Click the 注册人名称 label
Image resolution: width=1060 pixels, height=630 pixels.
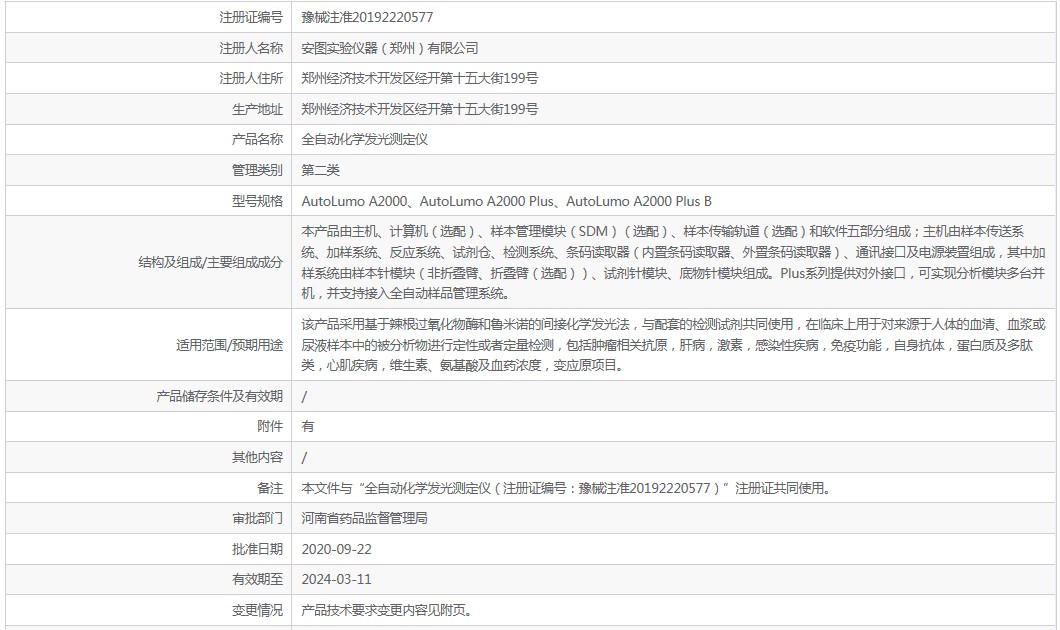[x=251, y=48]
